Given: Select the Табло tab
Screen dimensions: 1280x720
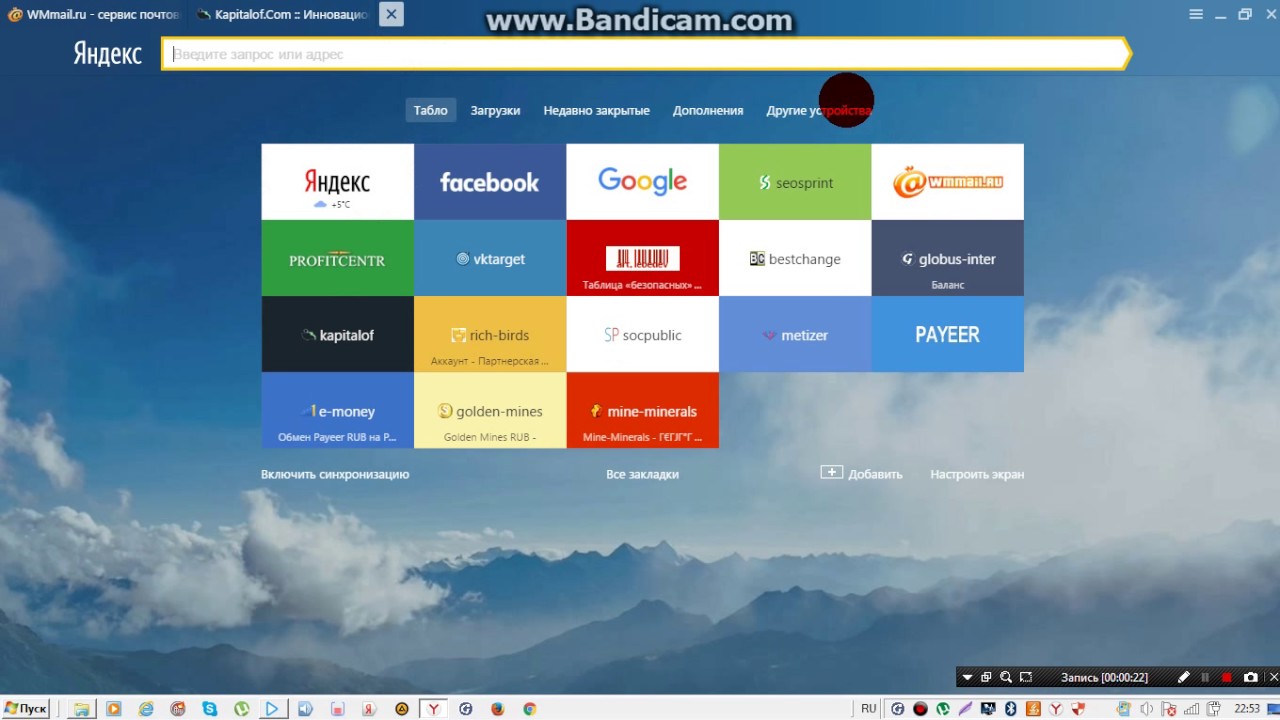Looking at the screenshot, I should pos(431,110).
